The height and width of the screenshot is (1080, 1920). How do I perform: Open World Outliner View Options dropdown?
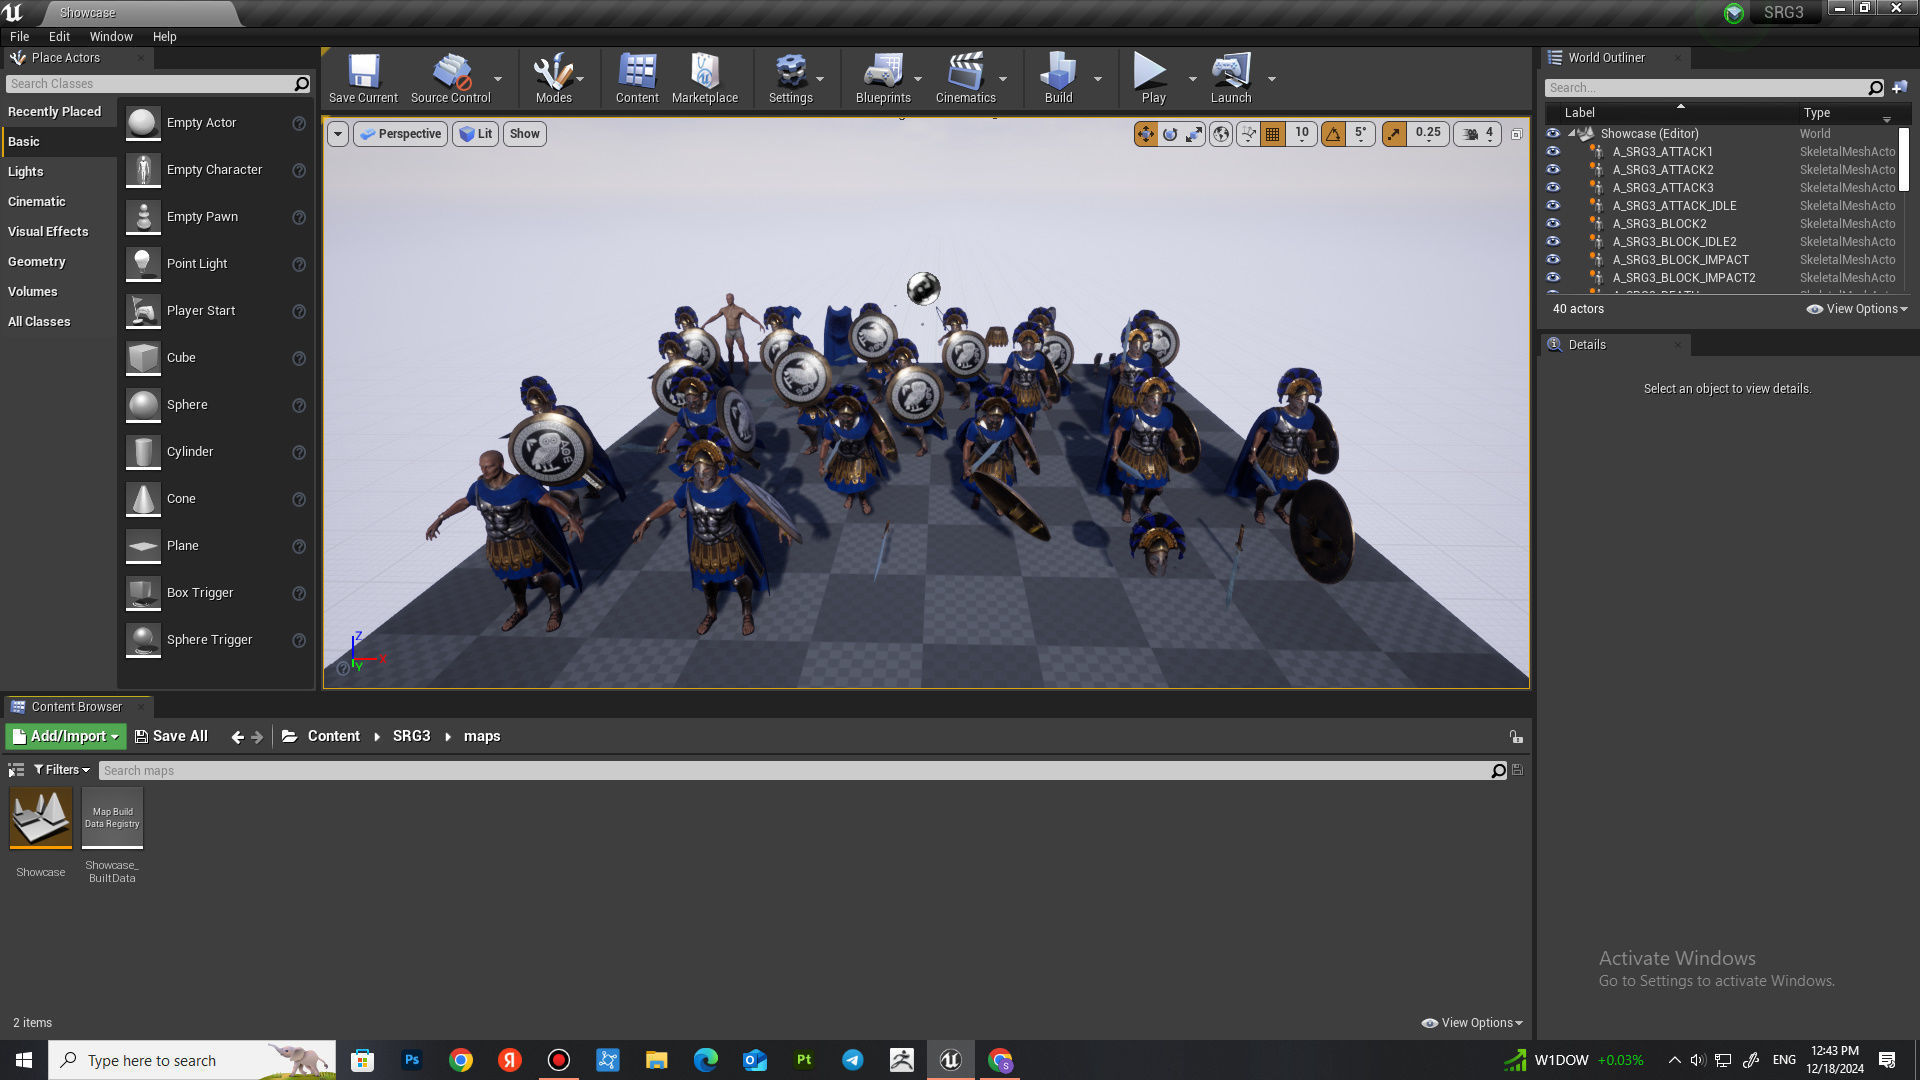[1857, 309]
